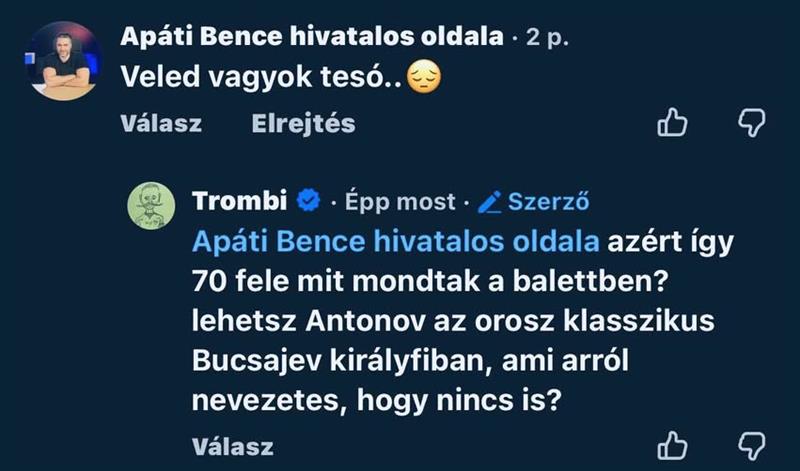The image size is (800, 471).
Task: Click the 'Épp most' timestamp
Action: 400,202
